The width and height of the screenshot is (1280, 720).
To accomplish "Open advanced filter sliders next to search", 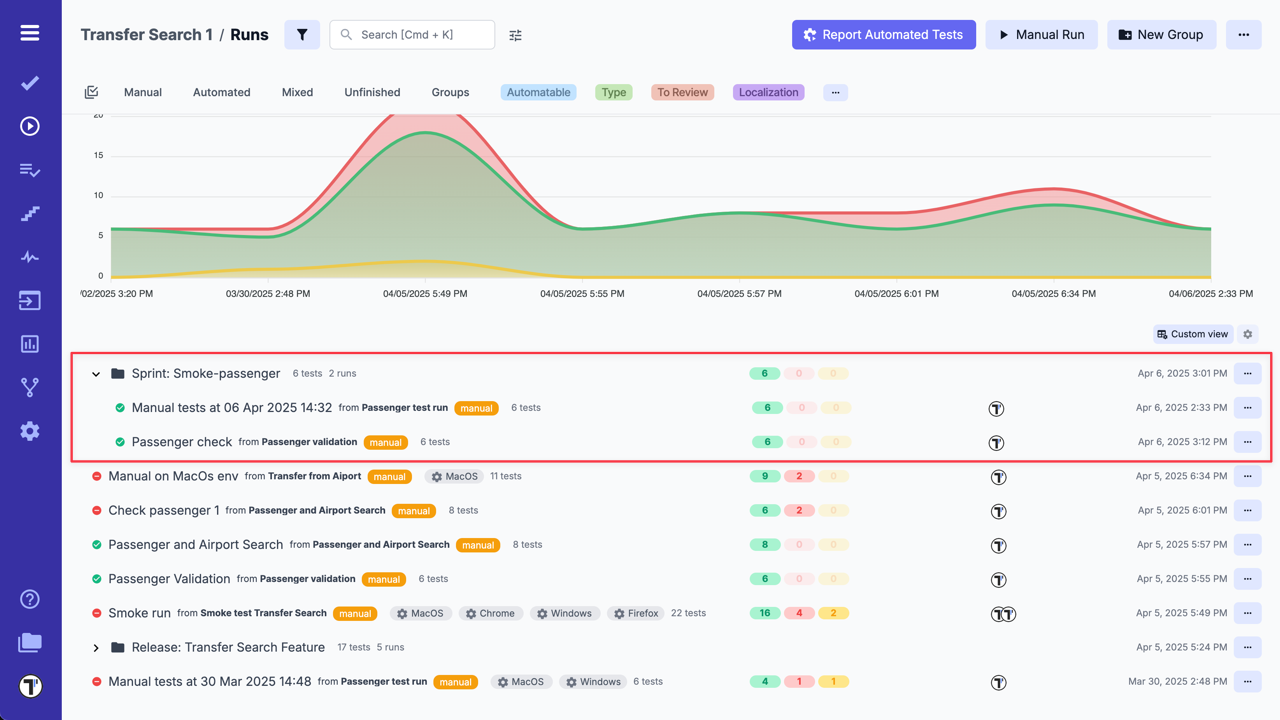I will 515,34.
